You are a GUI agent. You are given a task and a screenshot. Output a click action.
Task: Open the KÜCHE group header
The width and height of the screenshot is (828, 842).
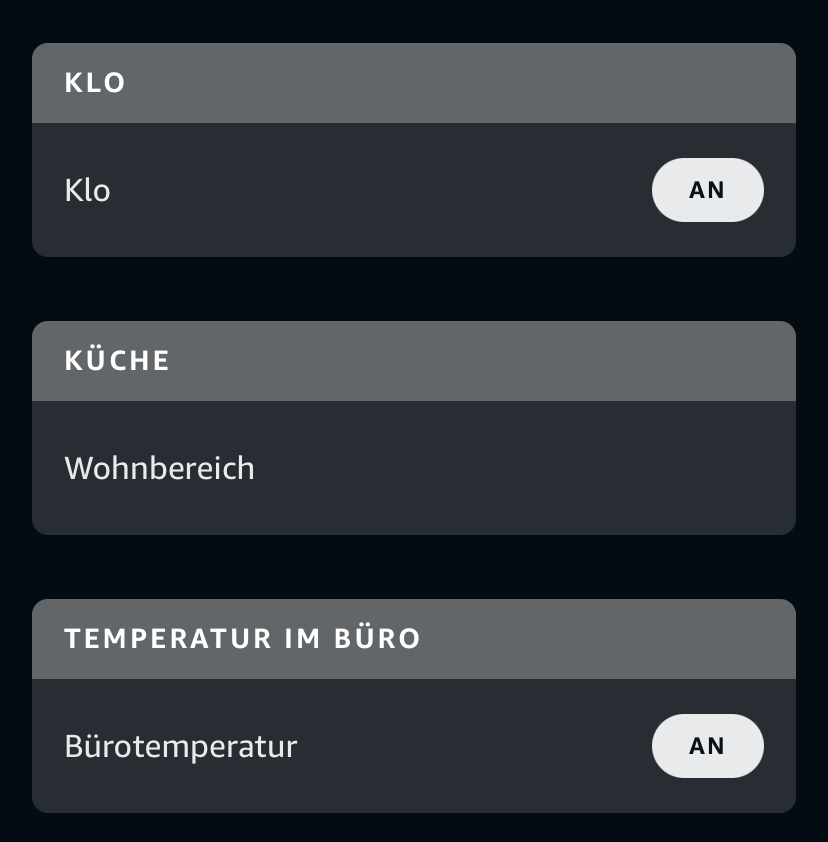(x=413, y=361)
